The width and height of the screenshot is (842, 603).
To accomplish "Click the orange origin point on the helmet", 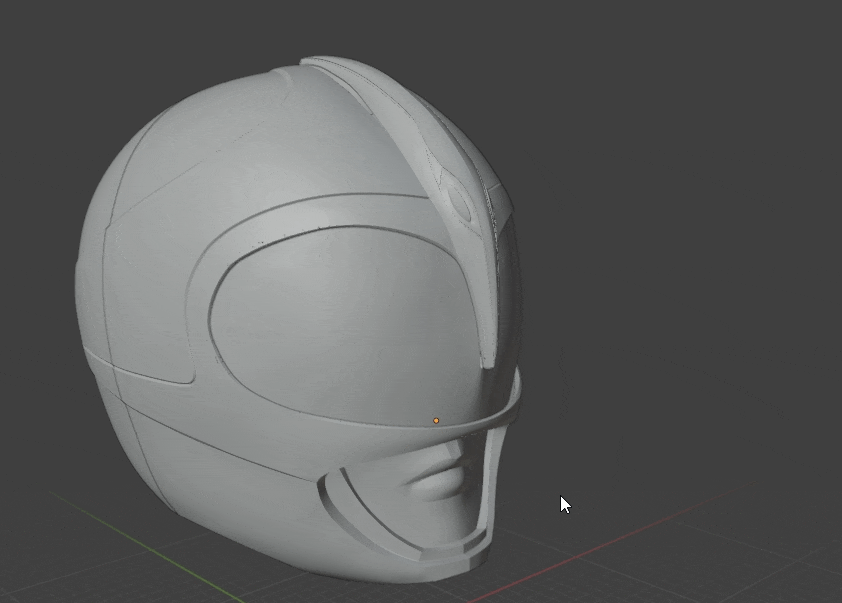I will (436, 421).
